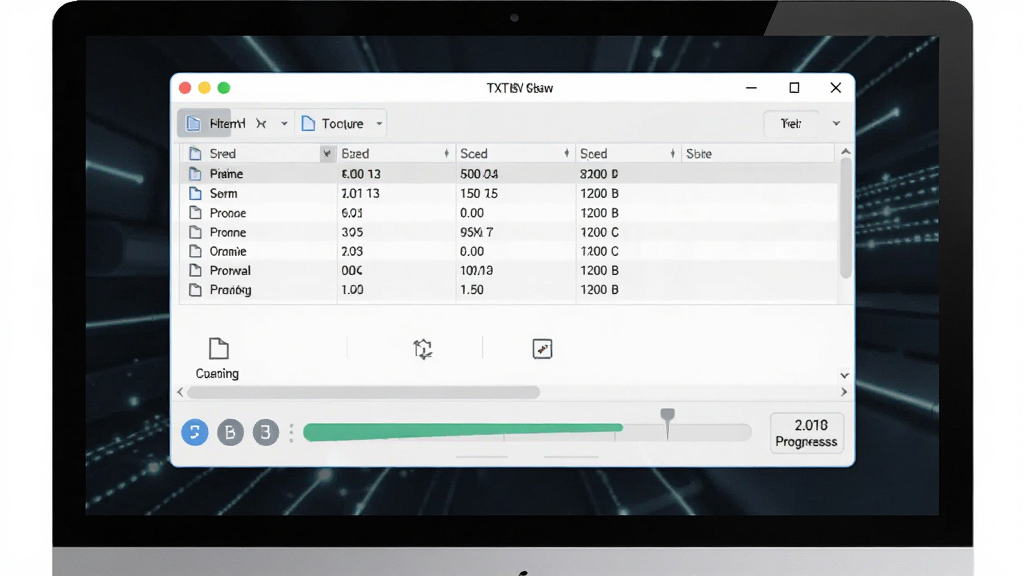Click the vertical scrollbar thumb beside the table

[x=845, y=218]
